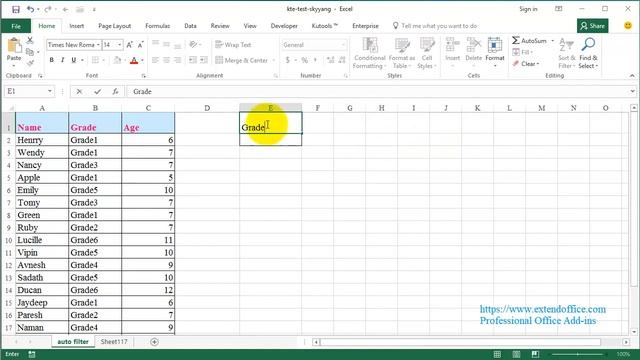Click Sign in link

click(528, 9)
